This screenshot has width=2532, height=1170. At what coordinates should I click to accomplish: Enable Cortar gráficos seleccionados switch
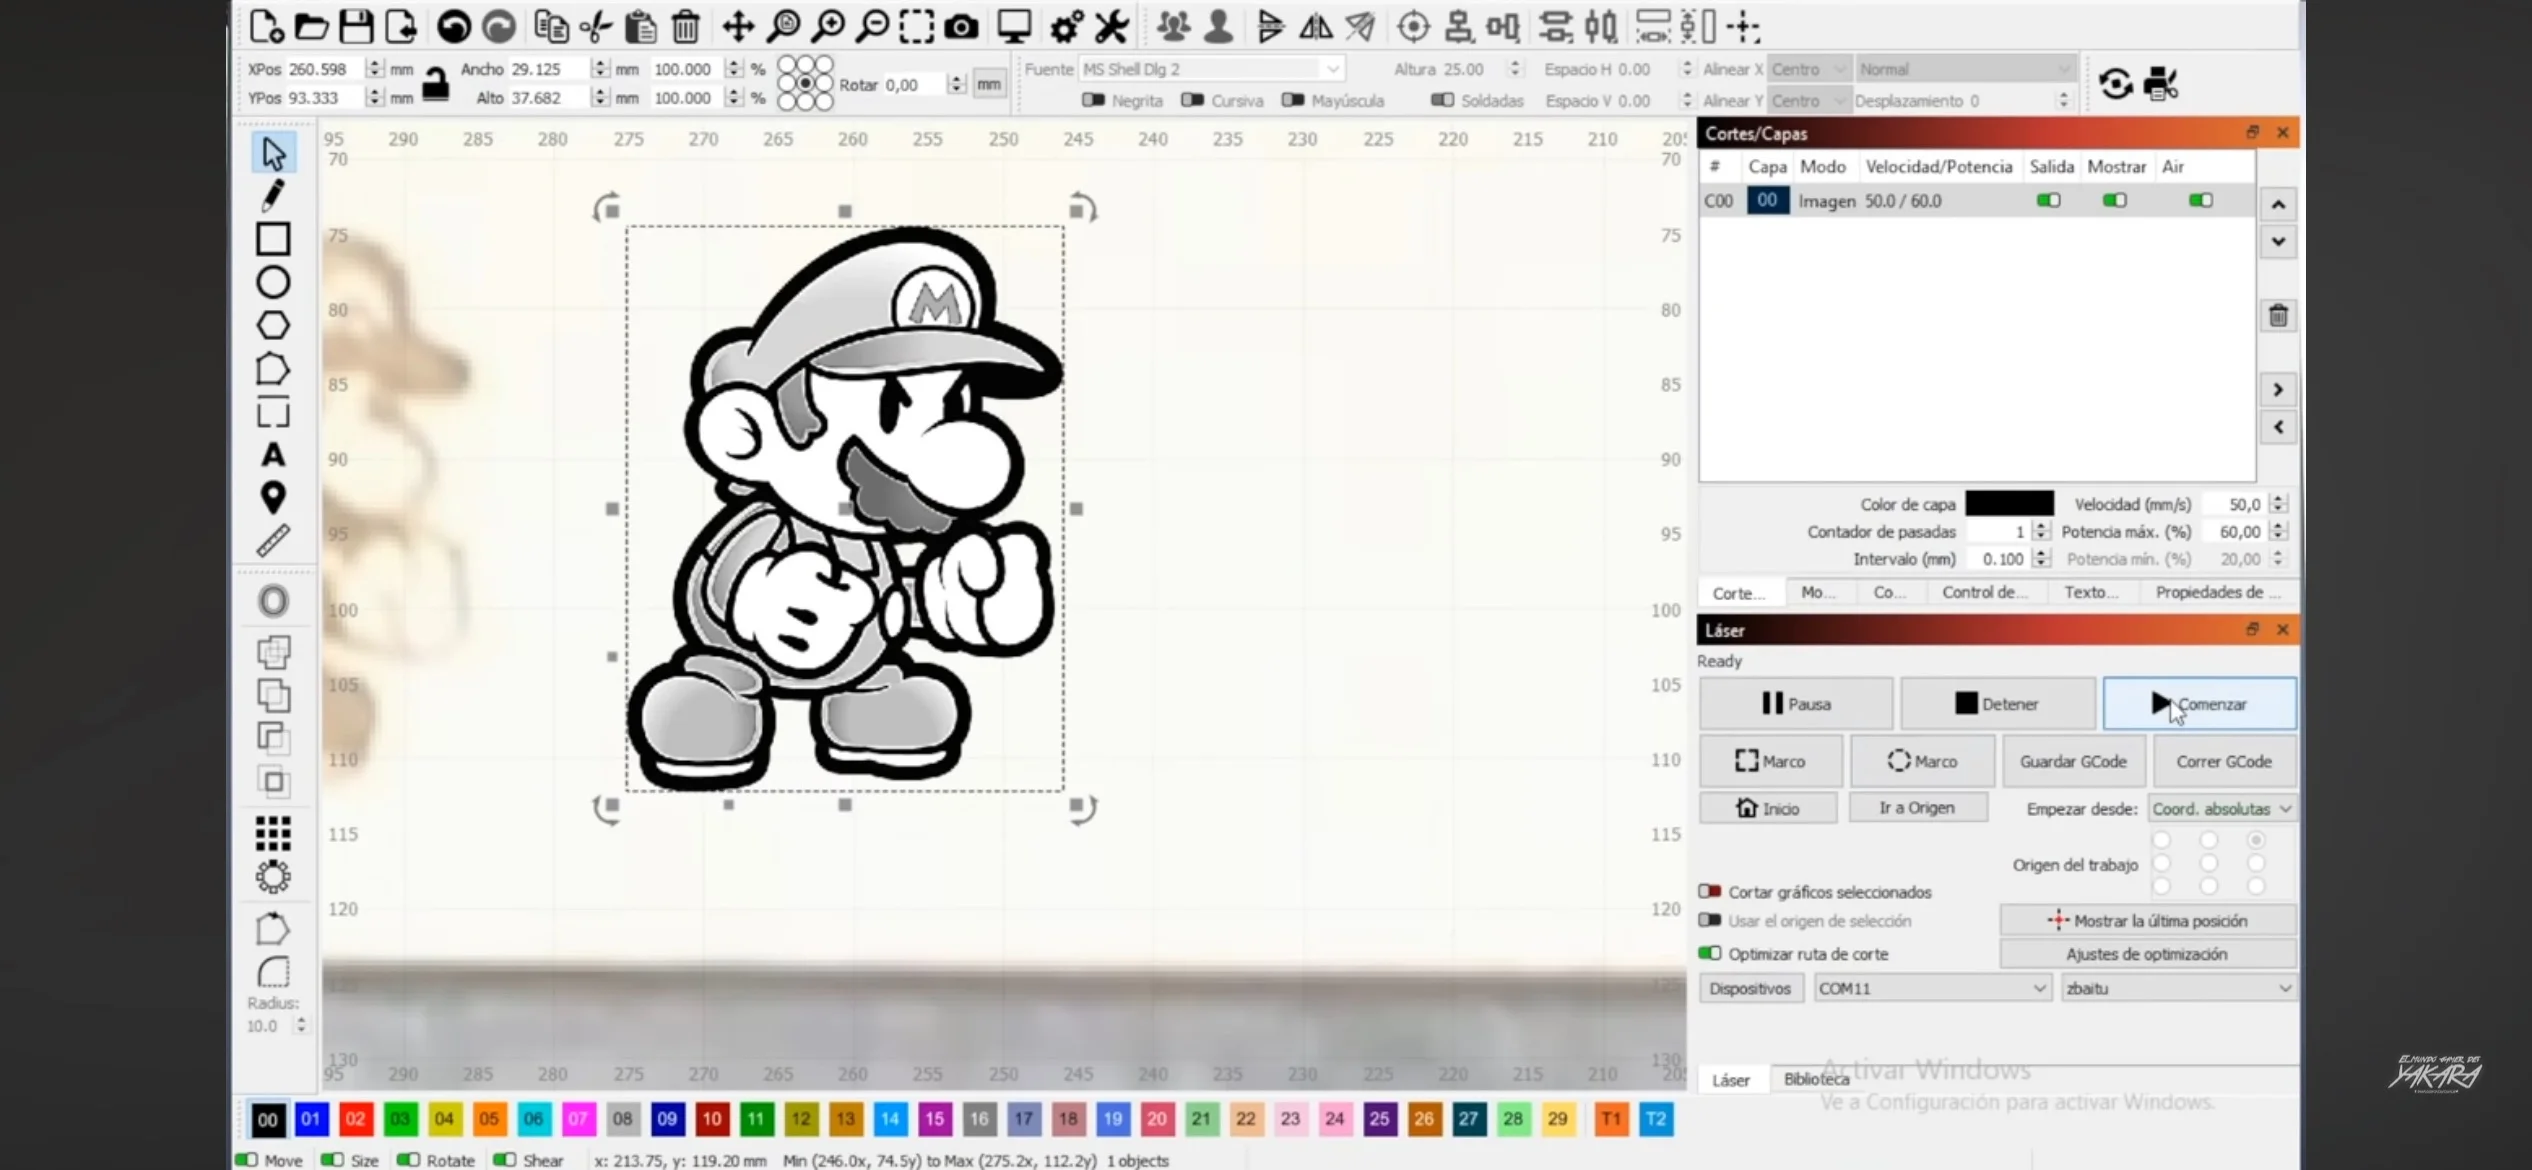(1710, 891)
